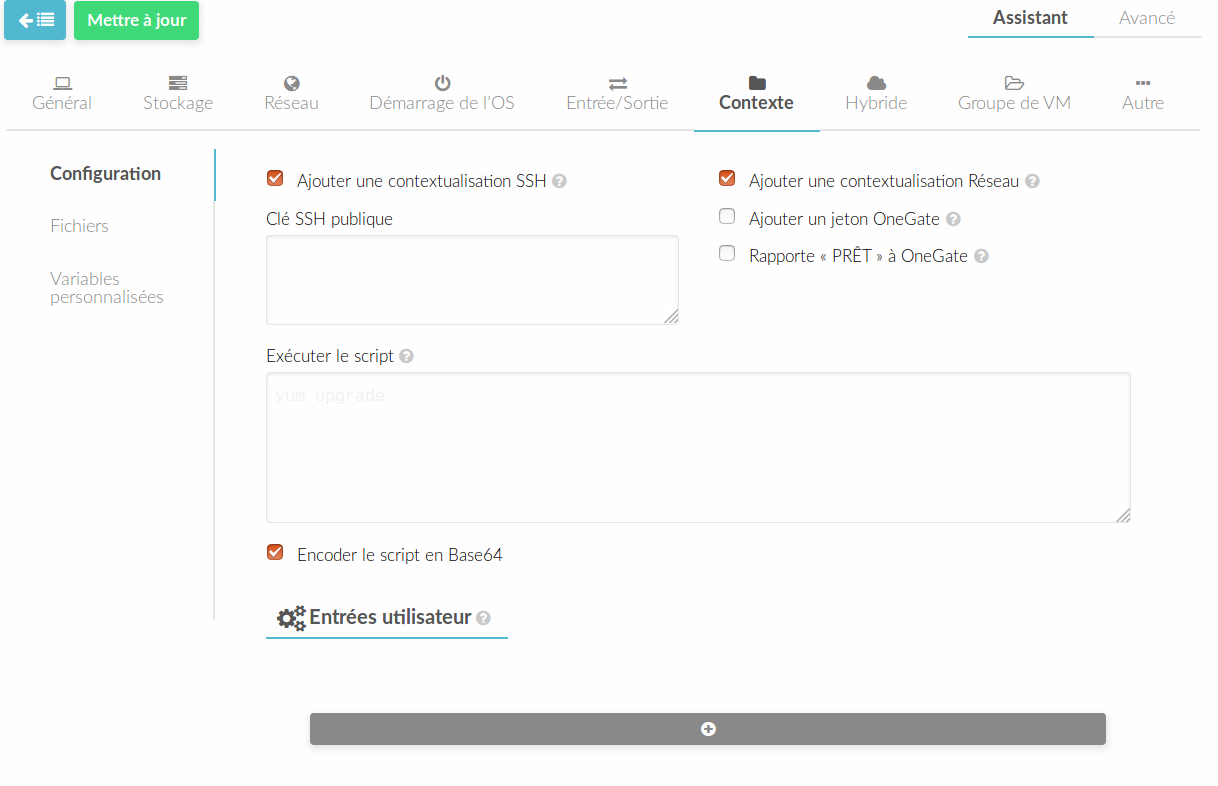Open the Hybride tab

click(876, 92)
